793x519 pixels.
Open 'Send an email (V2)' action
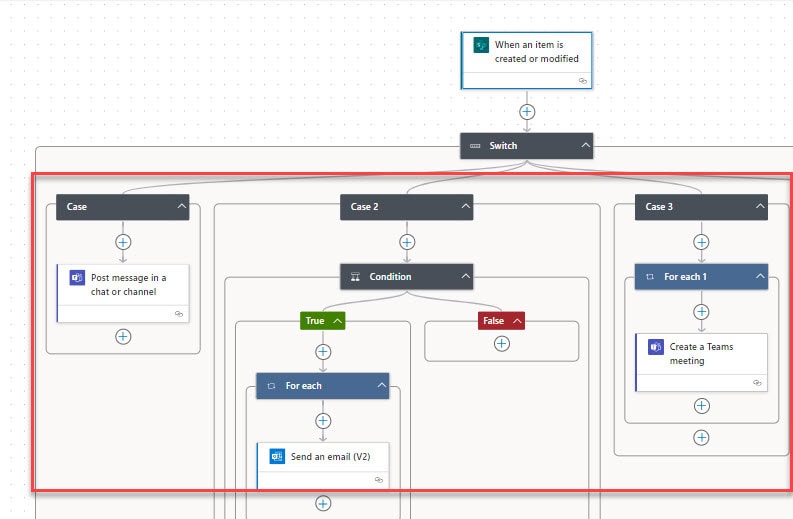[x=323, y=466]
